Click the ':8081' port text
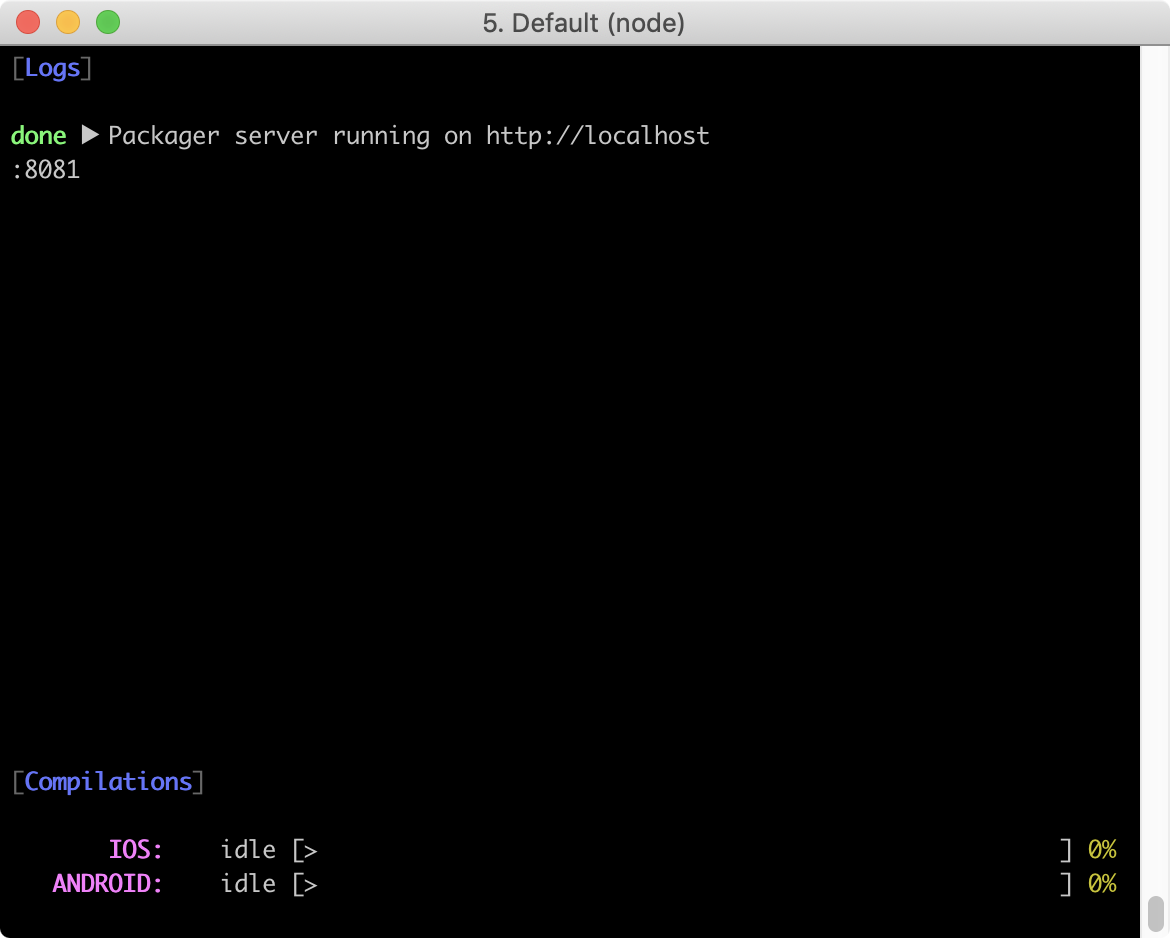Viewport: 1170px width, 938px height. click(44, 169)
